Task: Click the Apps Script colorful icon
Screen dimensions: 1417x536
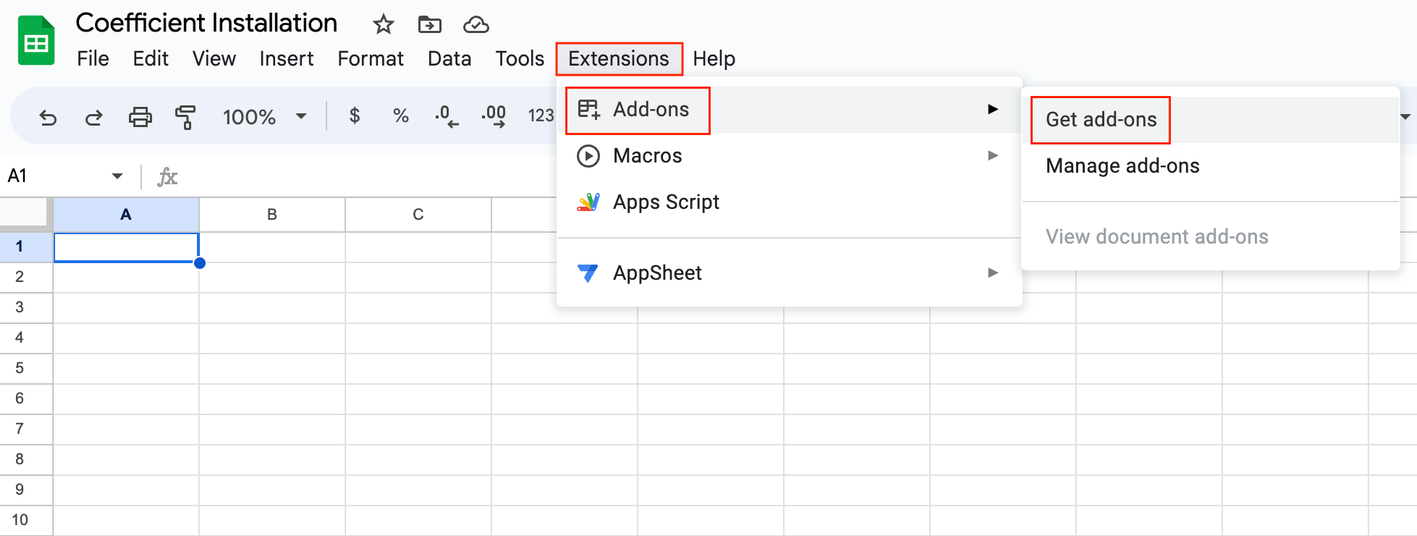Action: pyautogui.click(x=588, y=202)
